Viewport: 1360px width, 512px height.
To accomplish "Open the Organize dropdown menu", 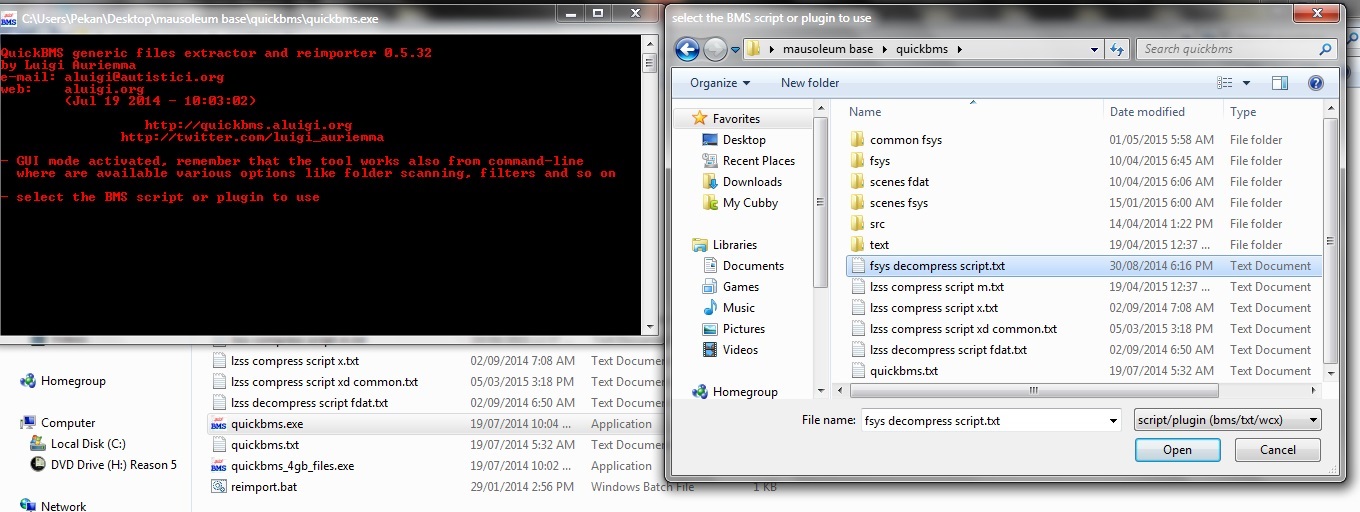I will [x=719, y=83].
